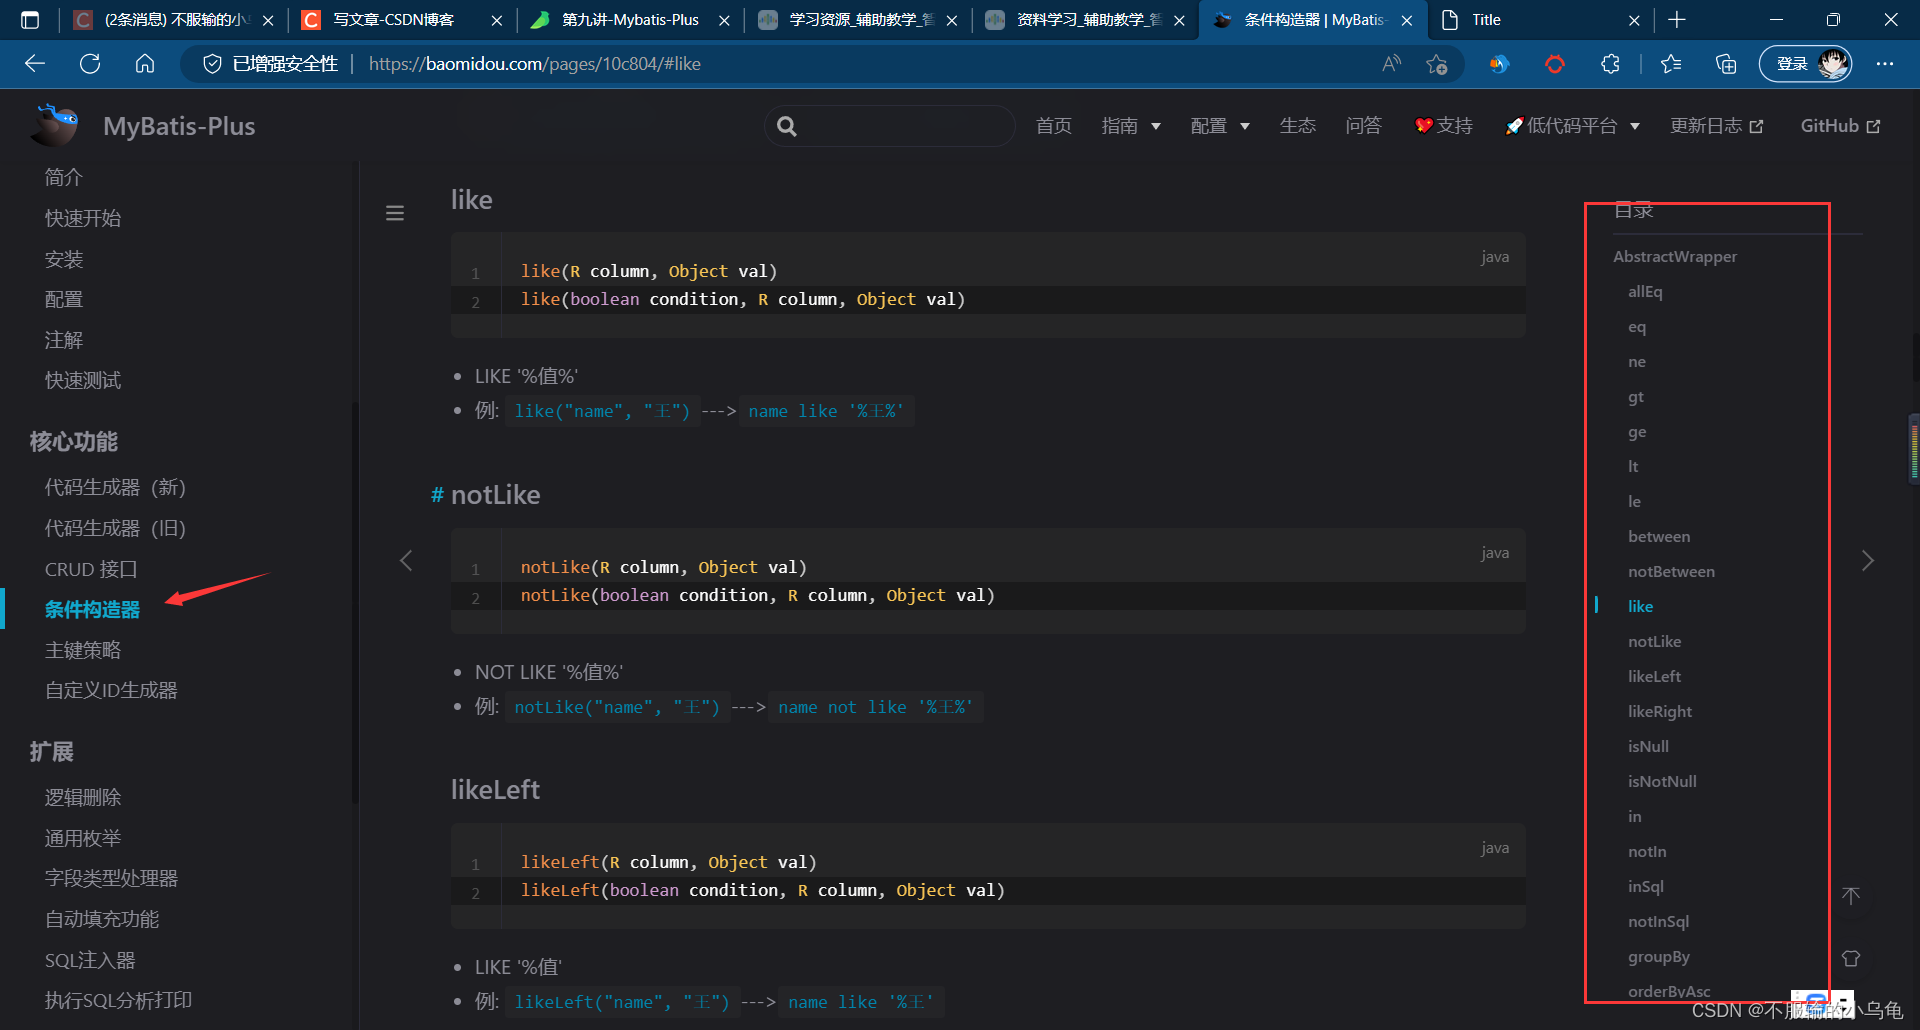Add page to favorites star icon
This screenshot has height=1030, width=1920.
[1437, 64]
